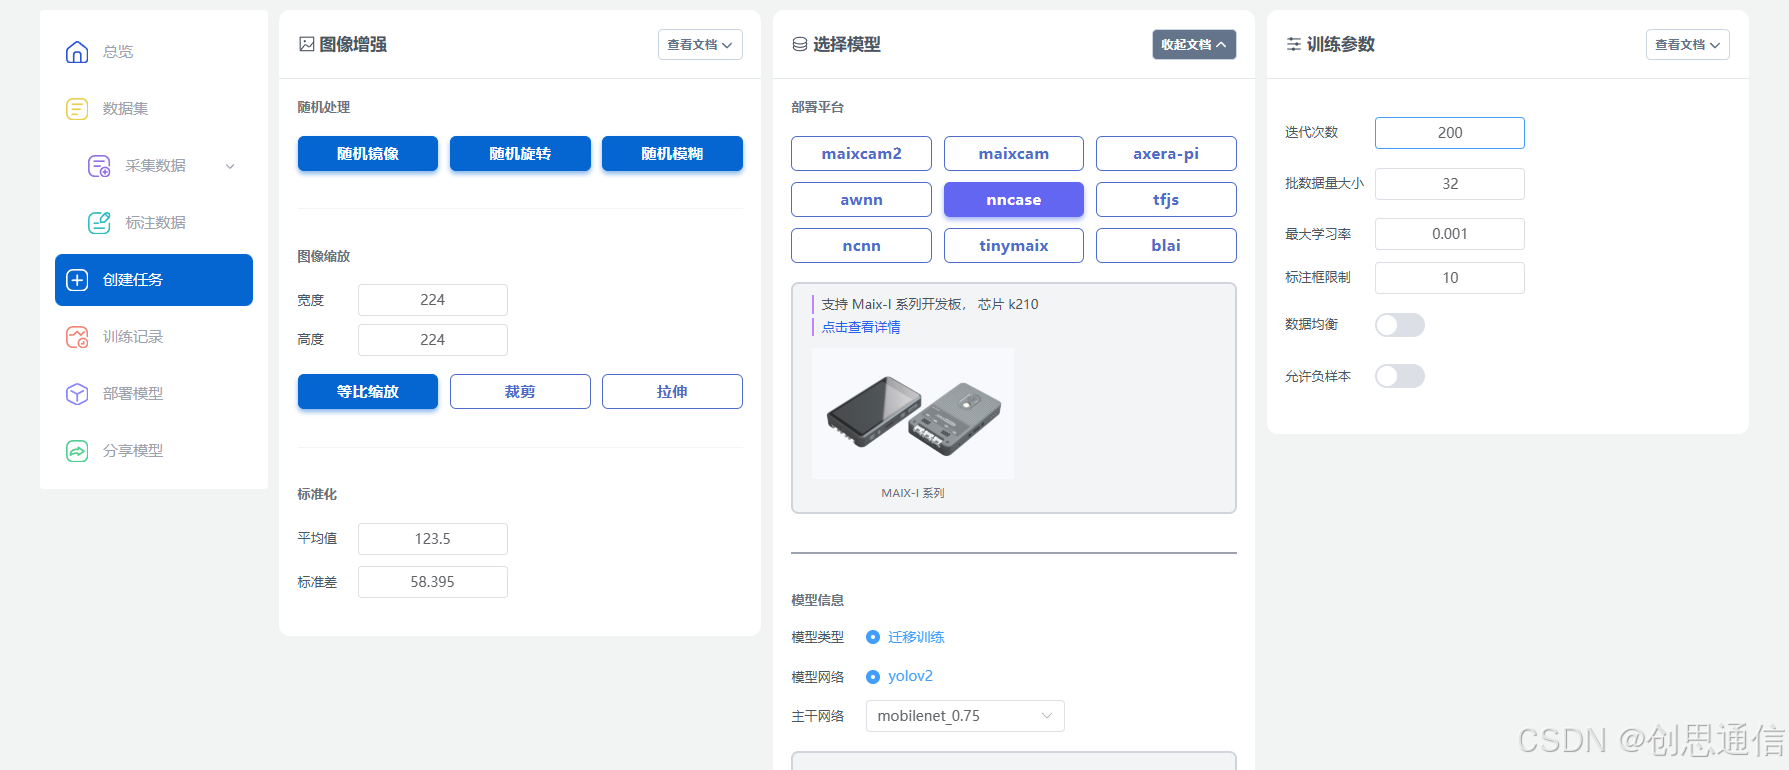The width and height of the screenshot is (1789, 770).
Task: Select the awnn platform
Action: pyautogui.click(x=861, y=200)
